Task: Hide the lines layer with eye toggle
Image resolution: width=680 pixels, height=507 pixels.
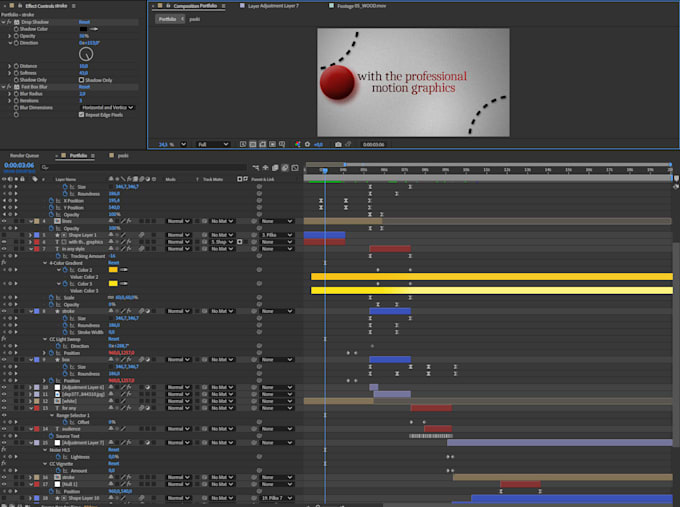Action: click(x=4, y=221)
